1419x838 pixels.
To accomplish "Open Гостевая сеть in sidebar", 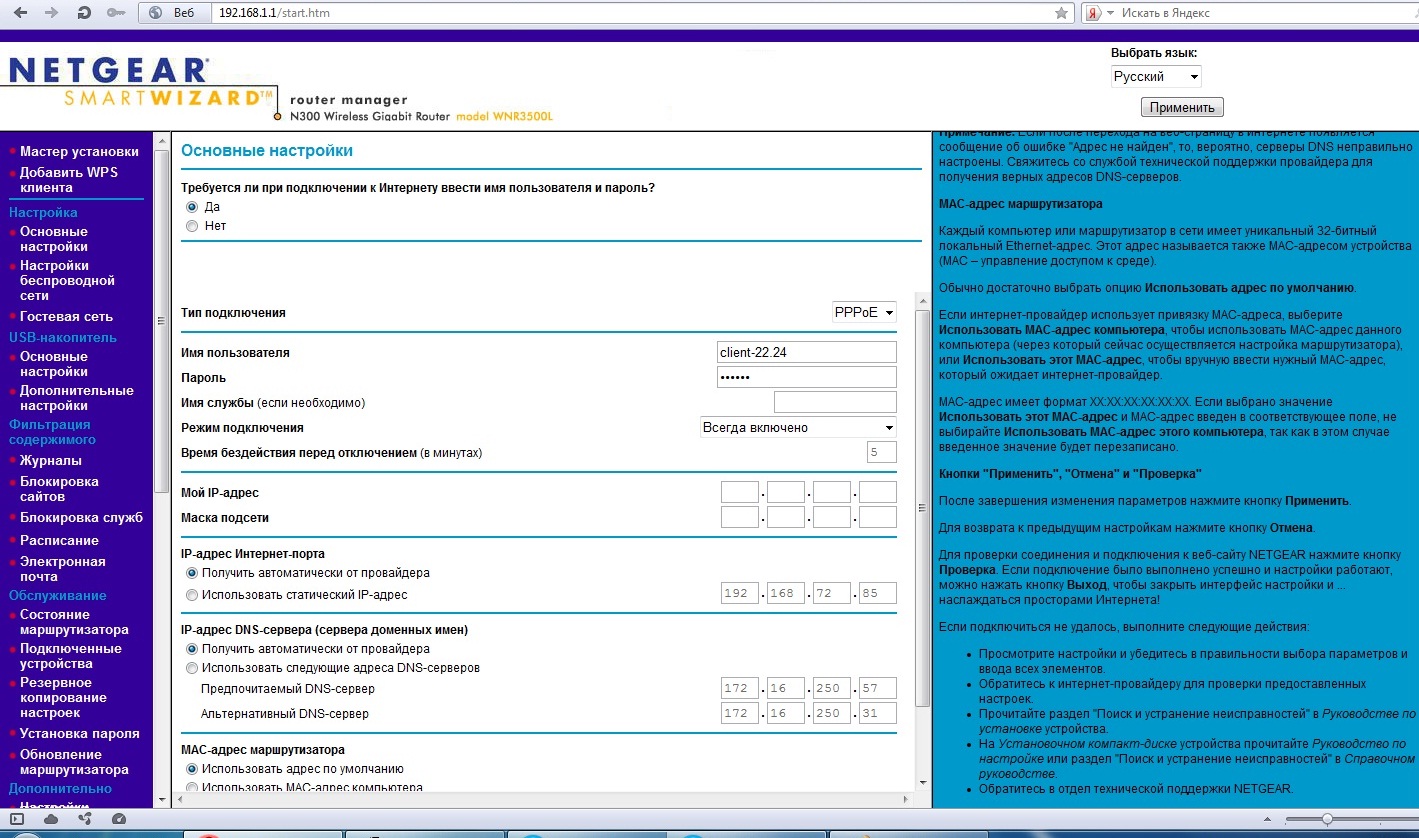I will 66,316.
